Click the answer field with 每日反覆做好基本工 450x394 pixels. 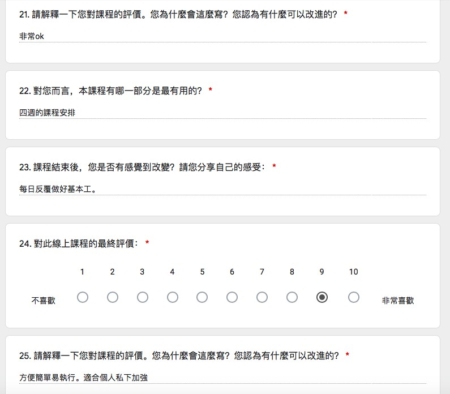pos(222,189)
